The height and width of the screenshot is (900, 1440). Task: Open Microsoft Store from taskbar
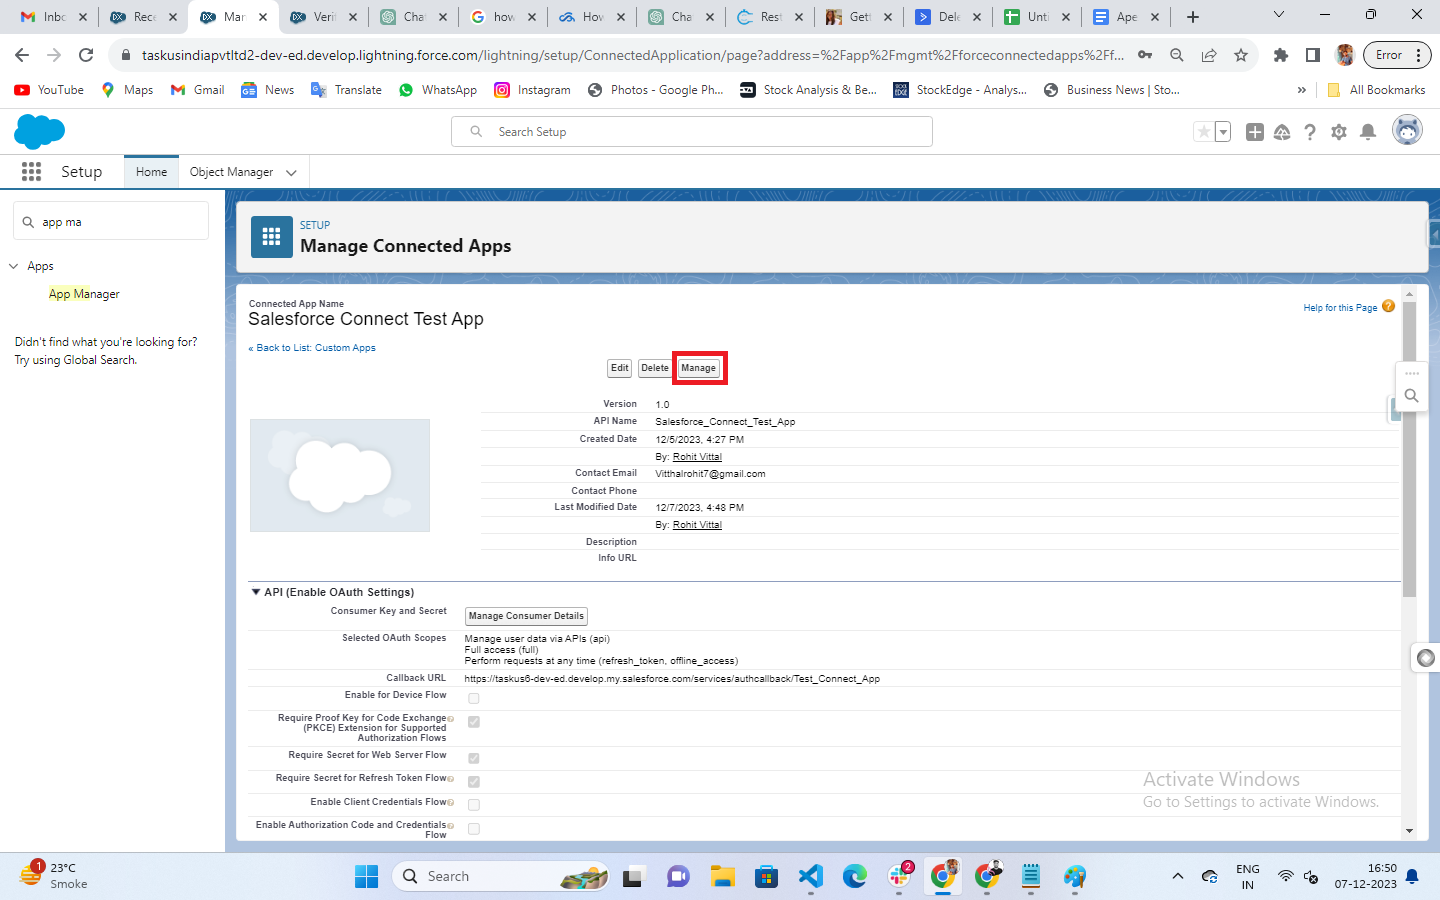click(x=767, y=877)
